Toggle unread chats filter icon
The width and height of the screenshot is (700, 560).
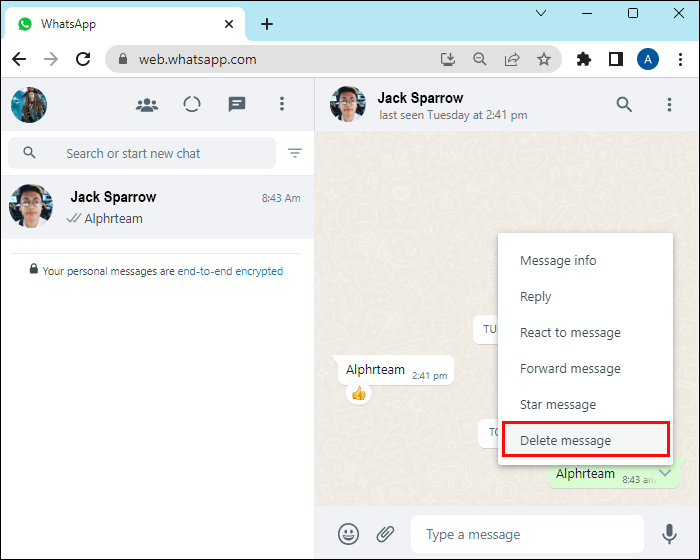click(x=295, y=153)
